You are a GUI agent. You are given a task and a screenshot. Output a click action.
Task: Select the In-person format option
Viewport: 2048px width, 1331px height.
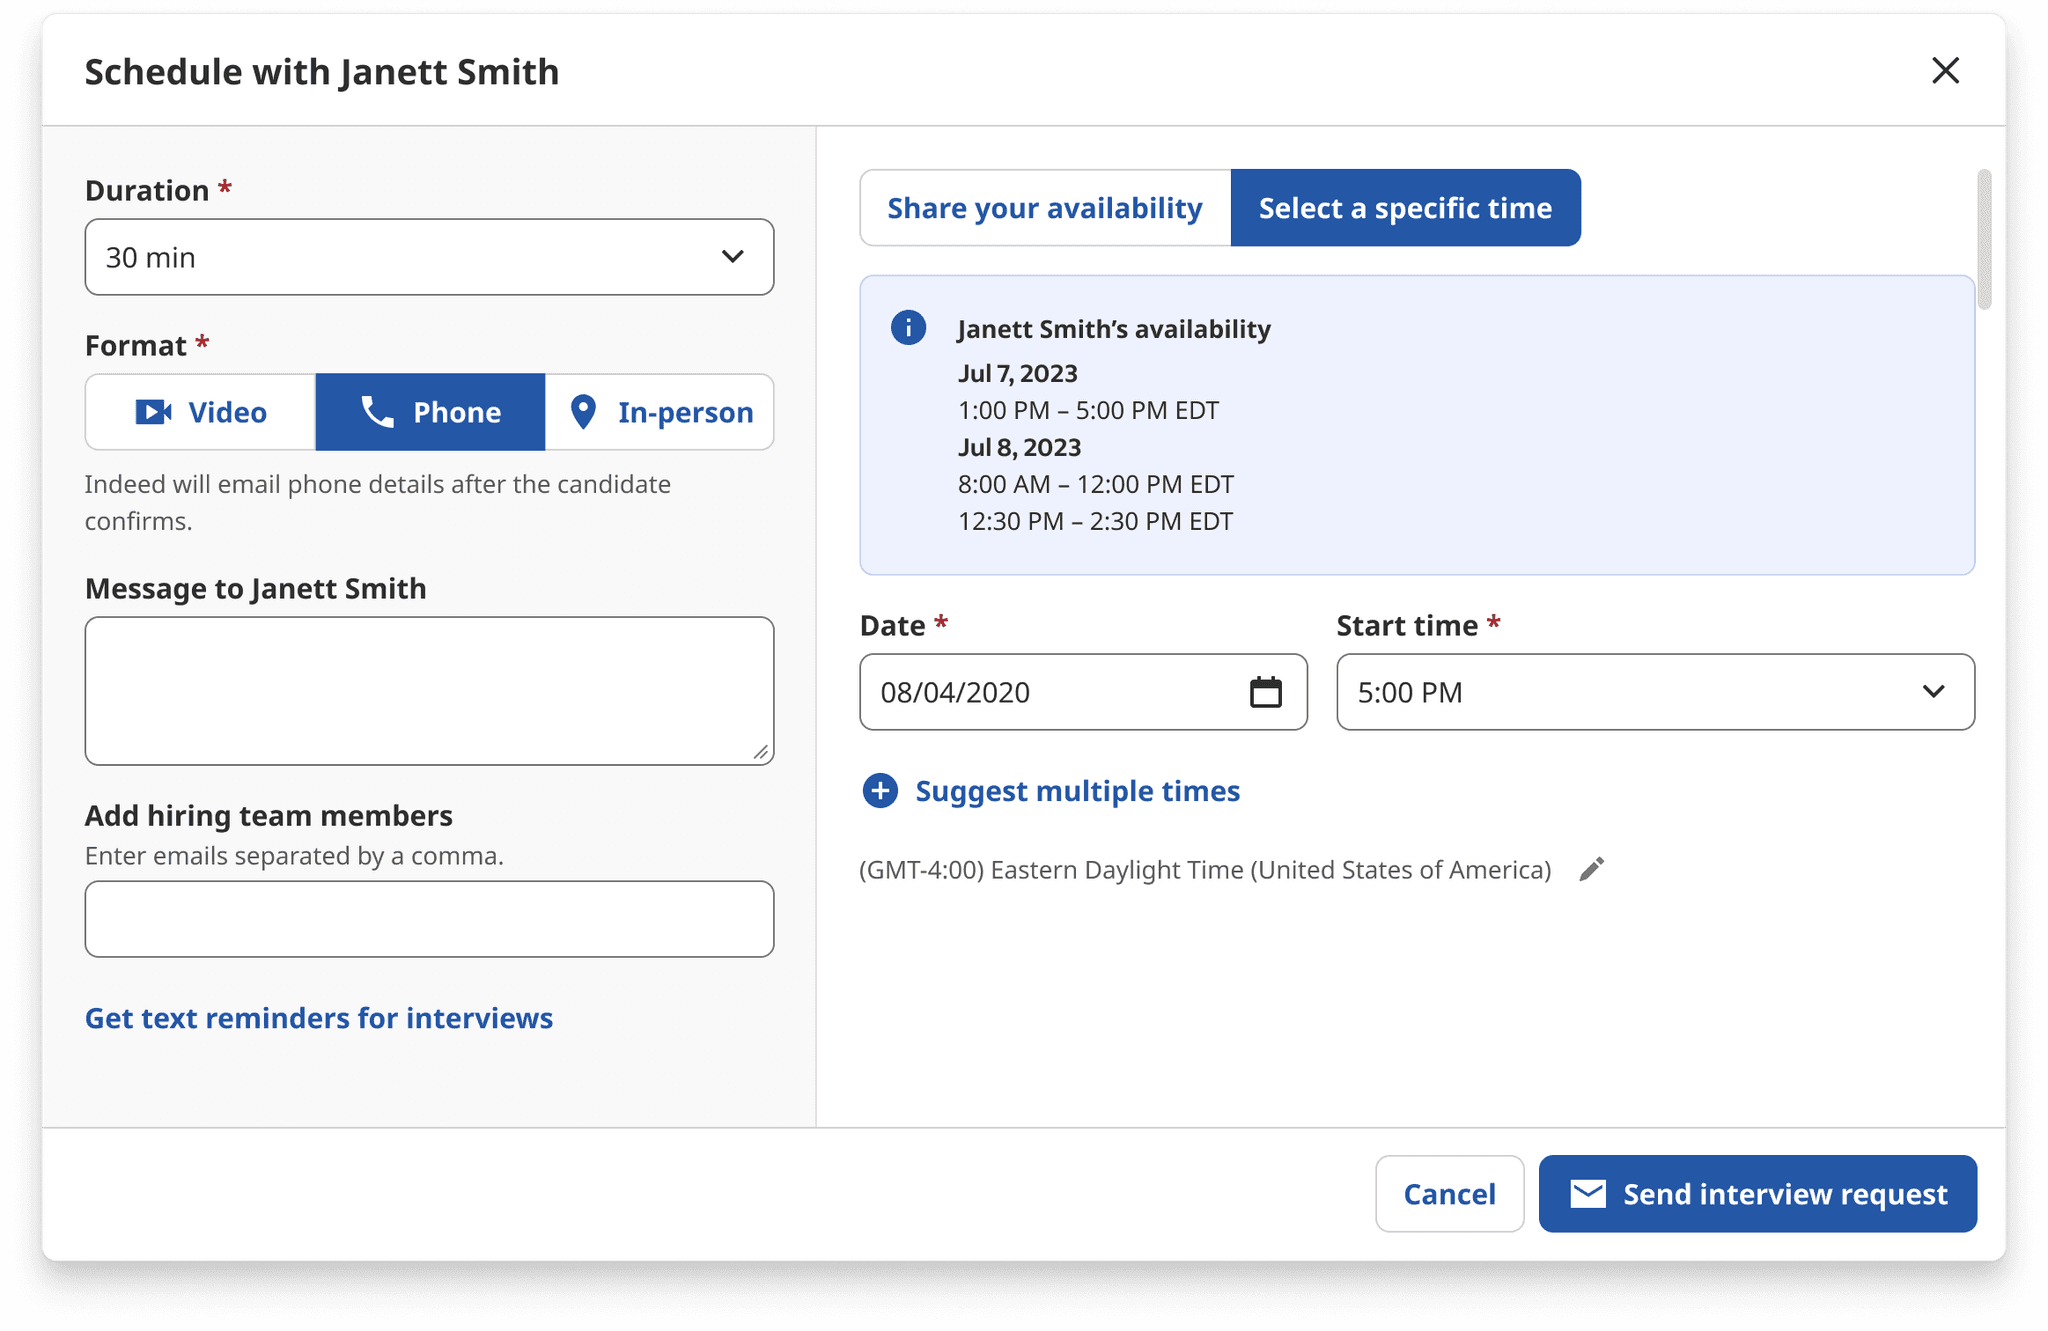pos(660,412)
